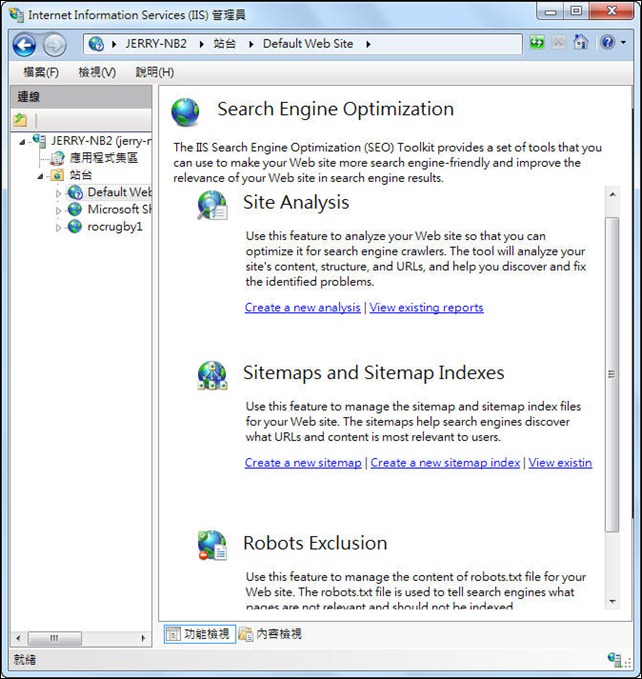Open breadcrumb arrow after Default Web Site
This screenshot has width=642, height=679.
pyautogui.click(x=368, y=44)
